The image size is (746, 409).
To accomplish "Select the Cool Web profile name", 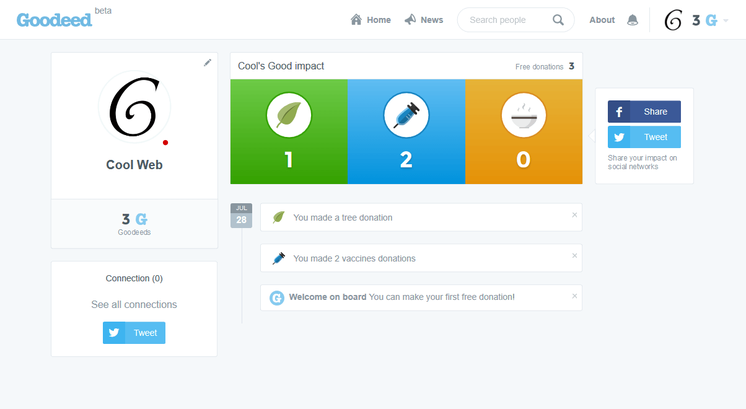I will coord(134,165).
